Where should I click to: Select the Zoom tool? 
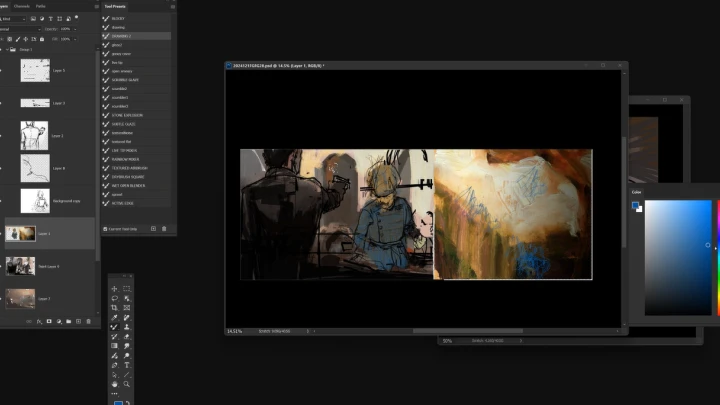[x=127, y=384]
